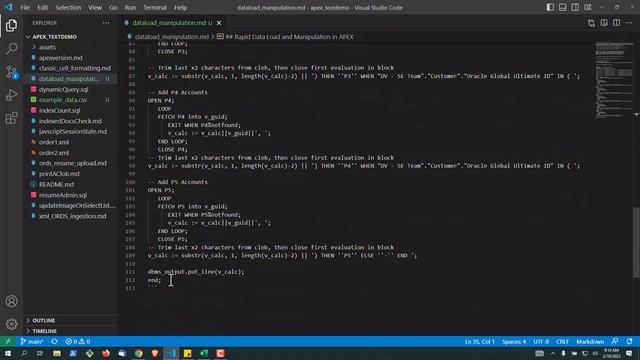
Task: Toggle primary side bar layout icon
Action: (550, 7)
